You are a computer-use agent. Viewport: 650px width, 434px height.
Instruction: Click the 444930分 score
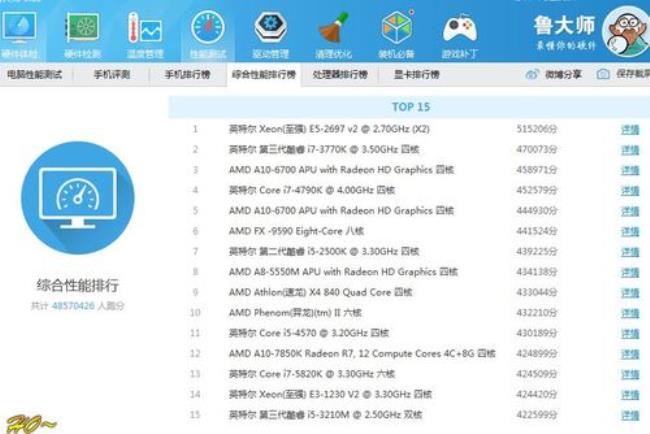click(537, 211)
